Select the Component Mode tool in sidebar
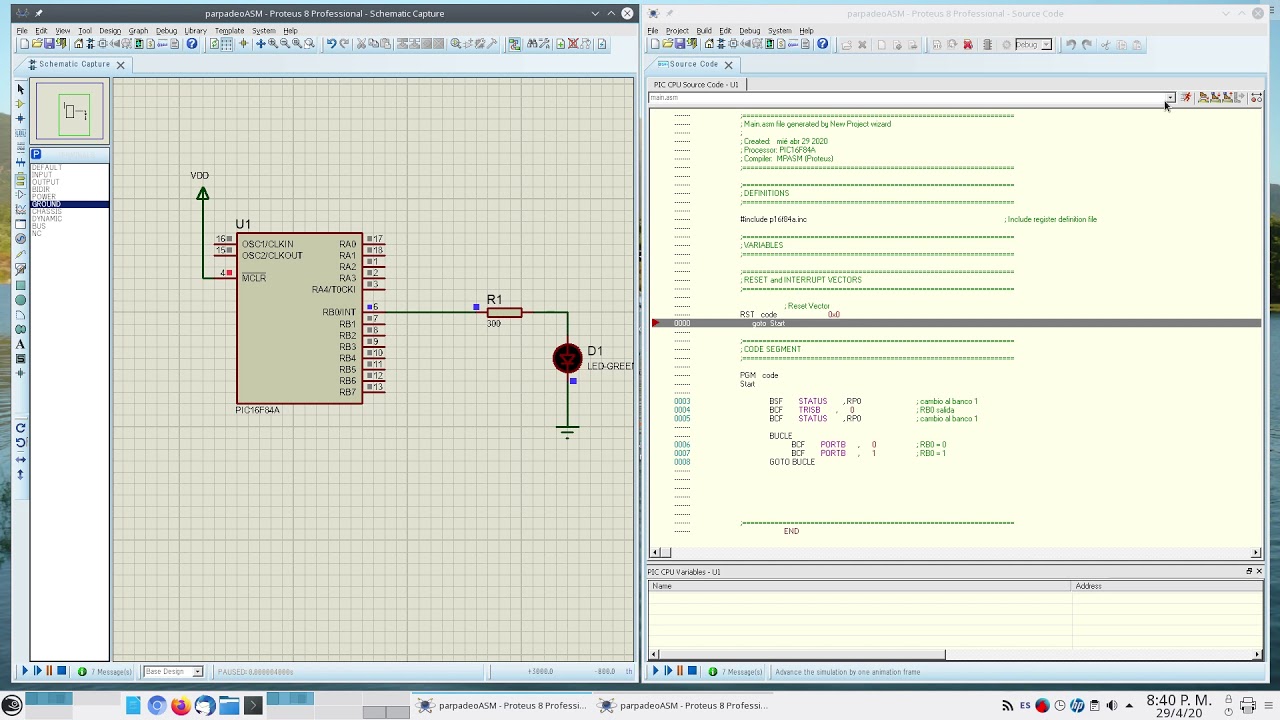The width and height of the screenshot is (1280, 720). coord(20,103)
